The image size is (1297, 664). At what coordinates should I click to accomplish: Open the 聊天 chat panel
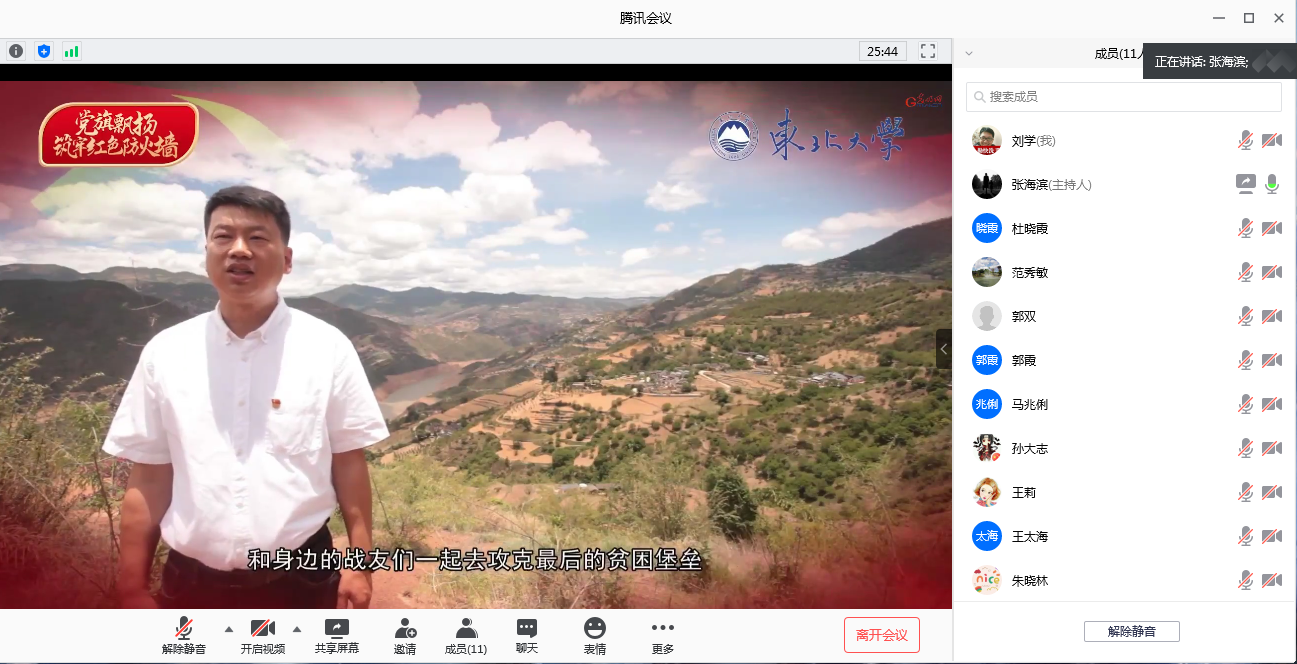pos(526,635)
